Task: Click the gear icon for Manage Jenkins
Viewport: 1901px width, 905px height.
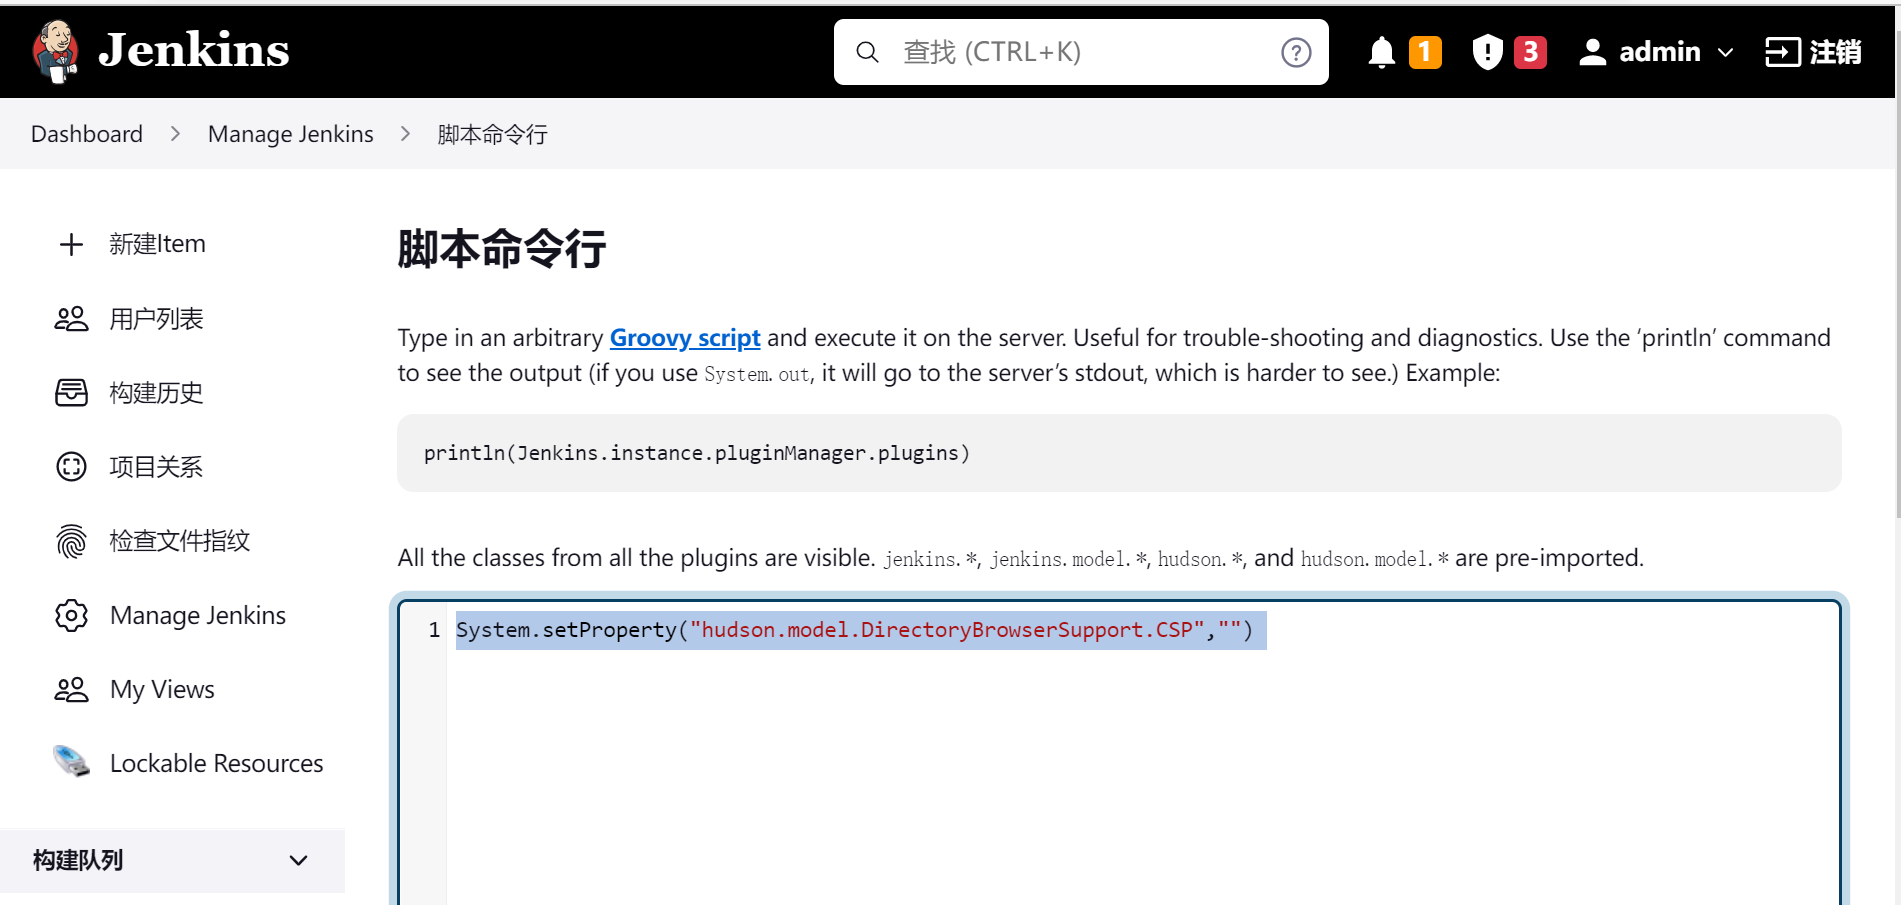Action: point(71,615)
